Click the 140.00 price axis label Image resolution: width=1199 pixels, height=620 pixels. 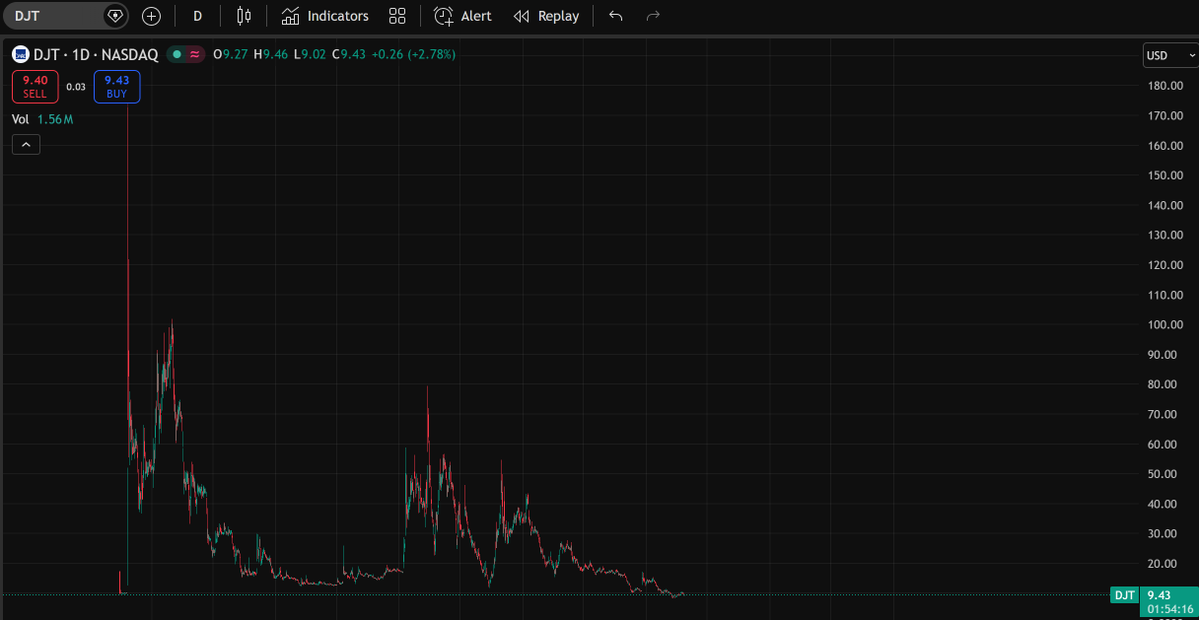[x=1166, y=205]
